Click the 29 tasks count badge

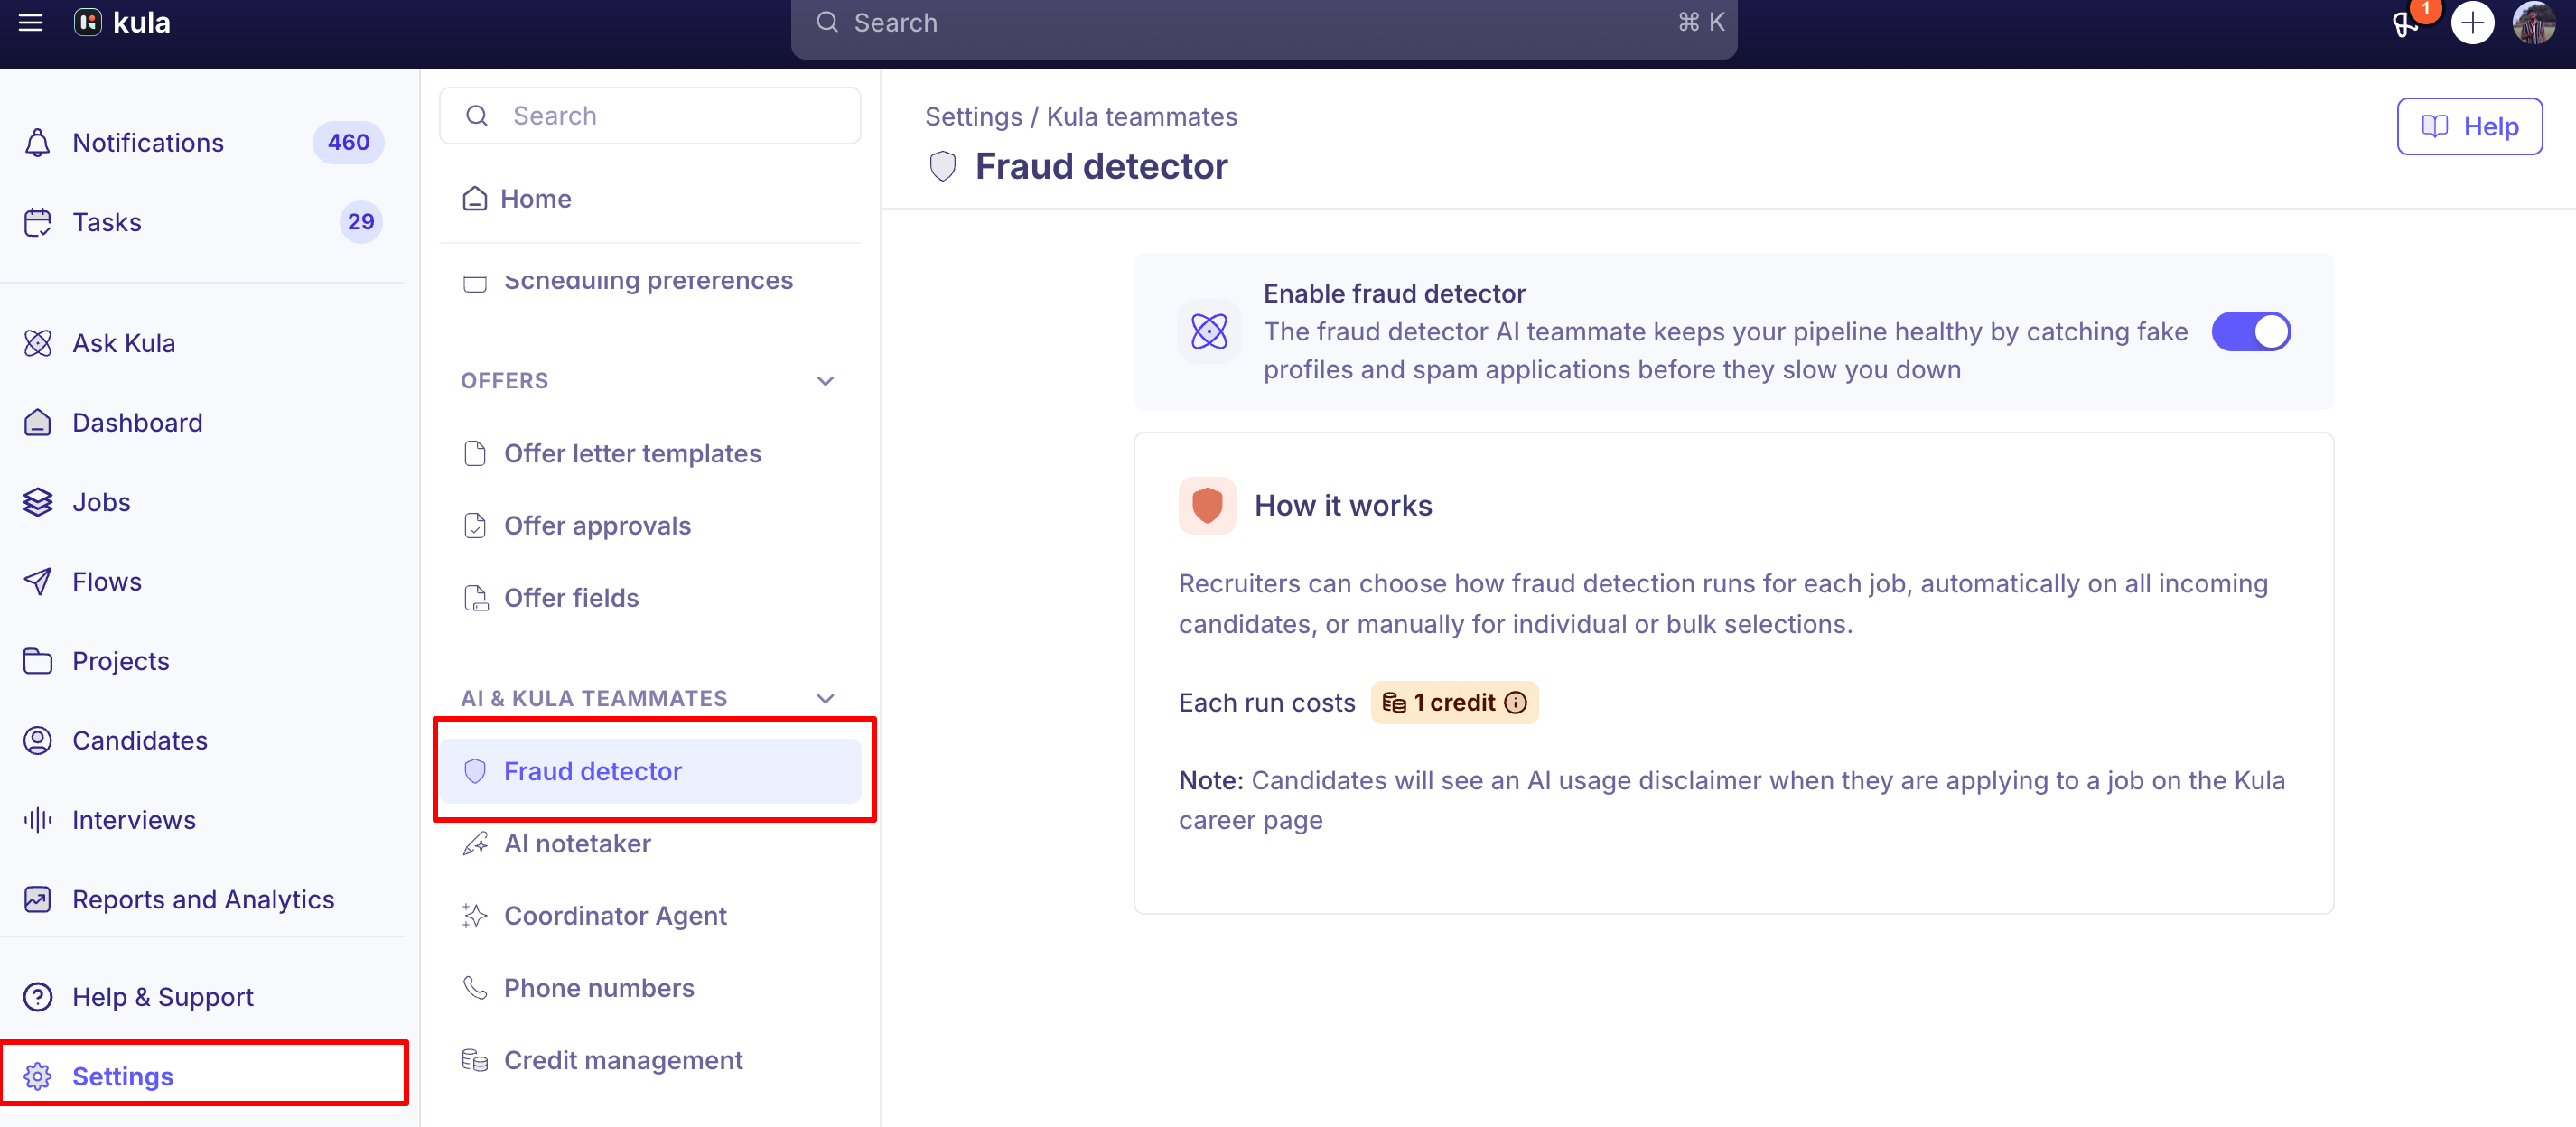click(x=361, y=222)
